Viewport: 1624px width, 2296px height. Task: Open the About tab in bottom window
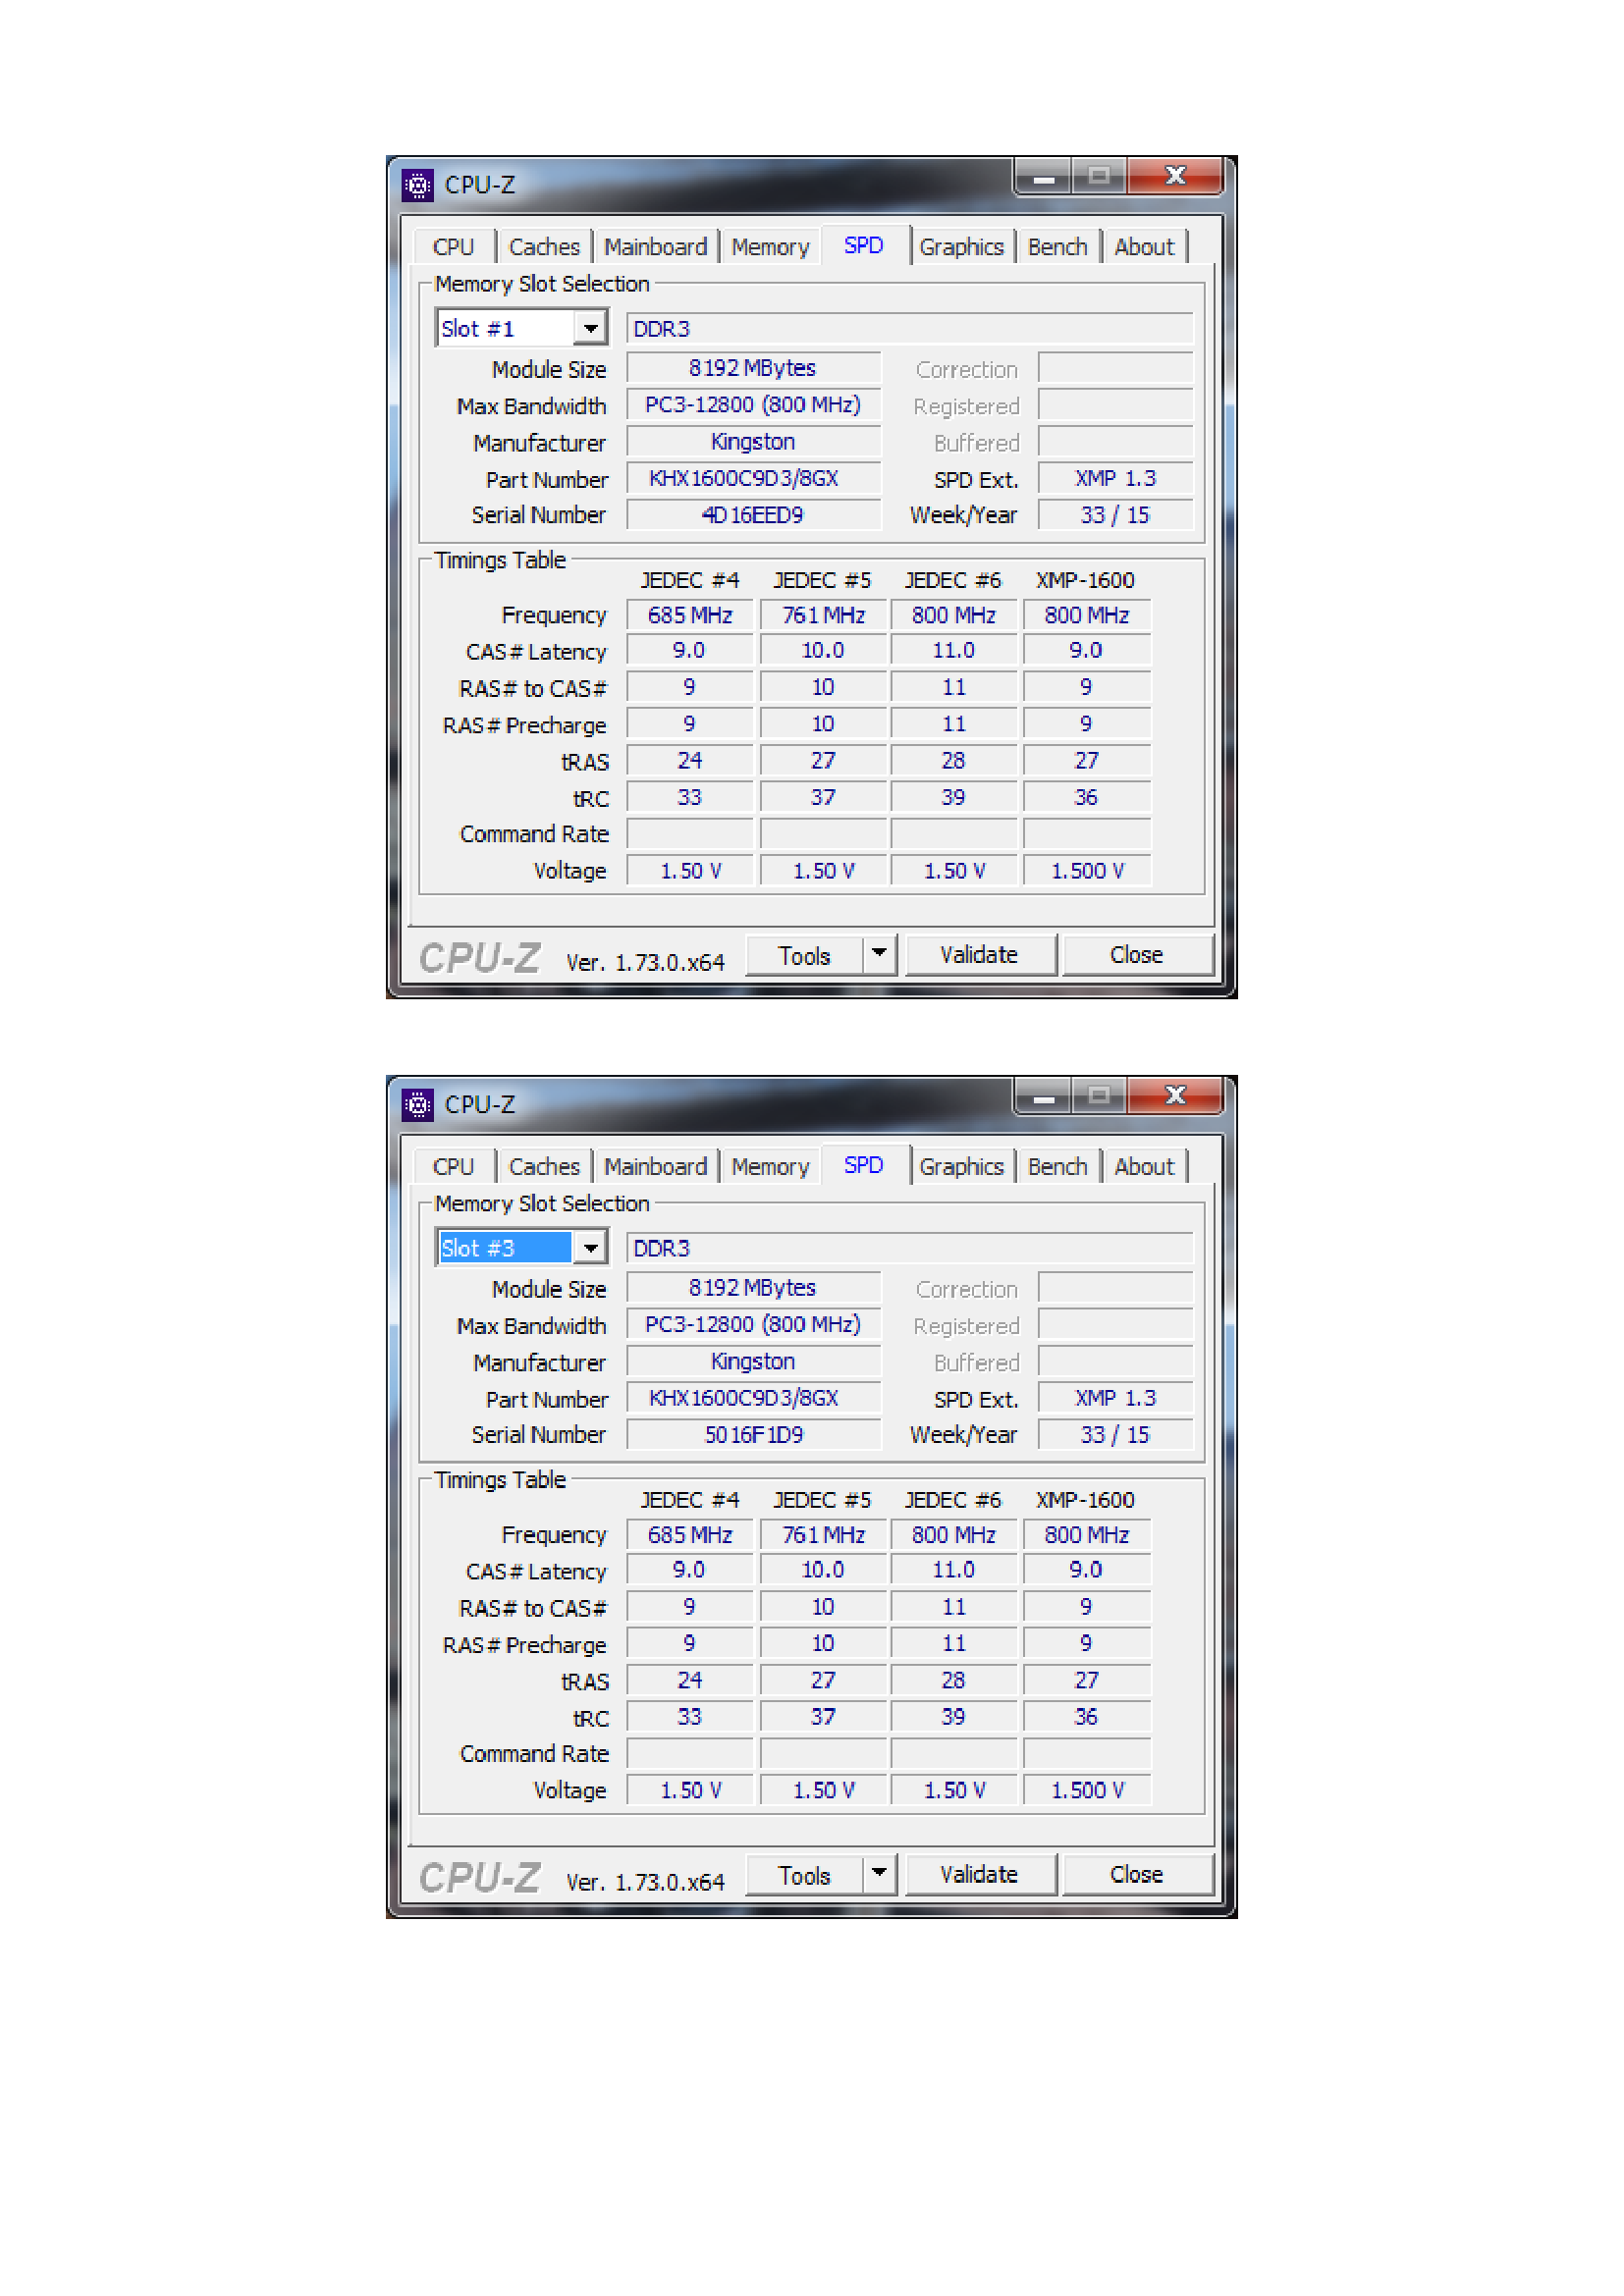[1144, 1167]
